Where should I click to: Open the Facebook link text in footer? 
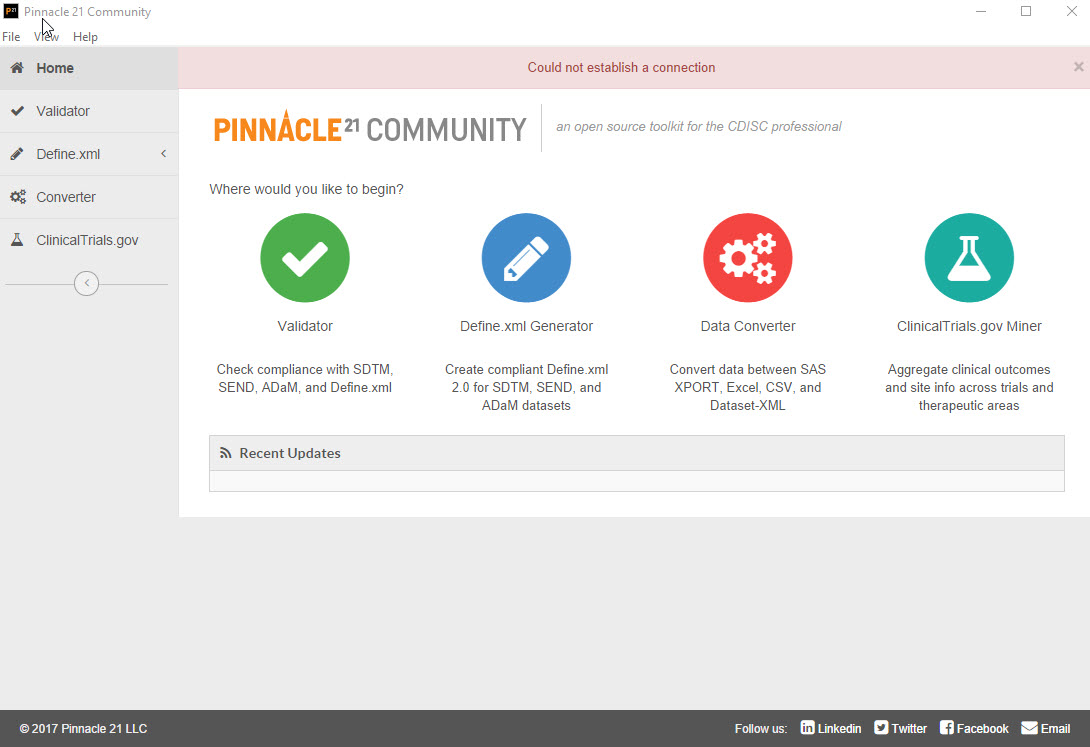982,728
